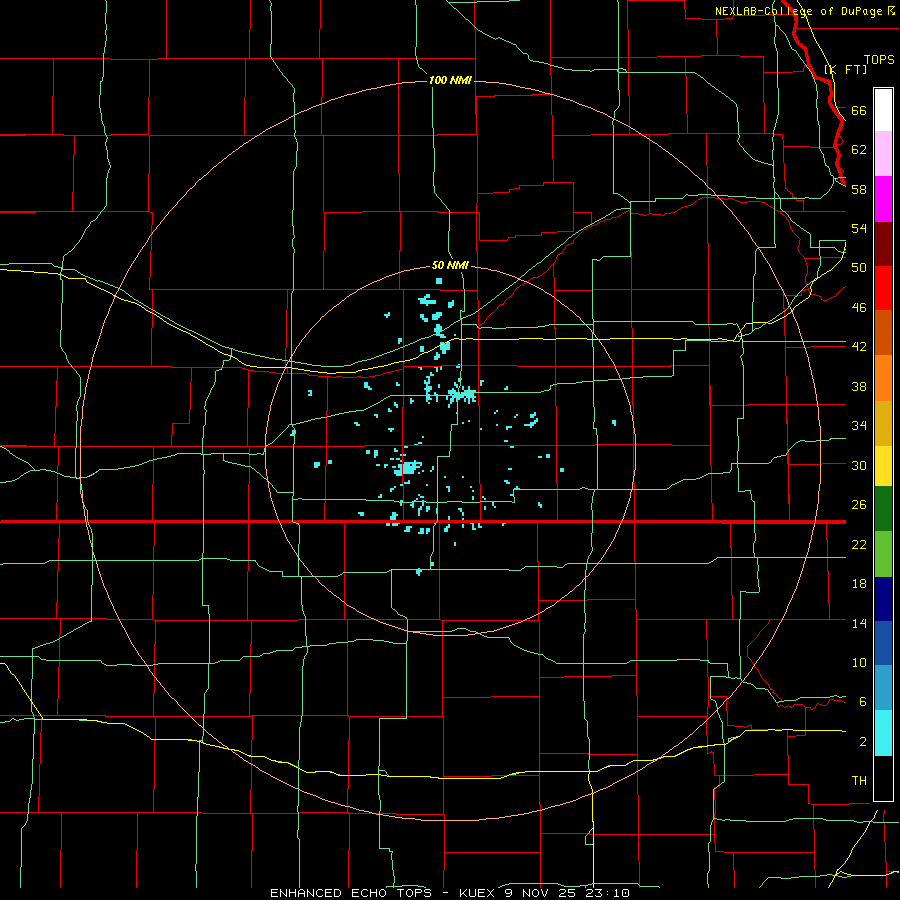
Task: Select the '14' legend value
Action: coord(859,623)
